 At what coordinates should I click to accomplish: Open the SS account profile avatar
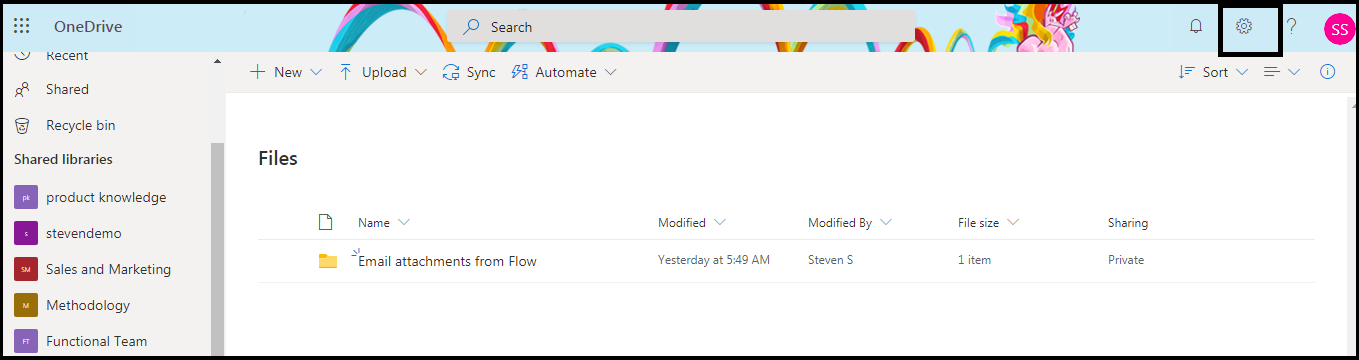(x=1338, y=28)
